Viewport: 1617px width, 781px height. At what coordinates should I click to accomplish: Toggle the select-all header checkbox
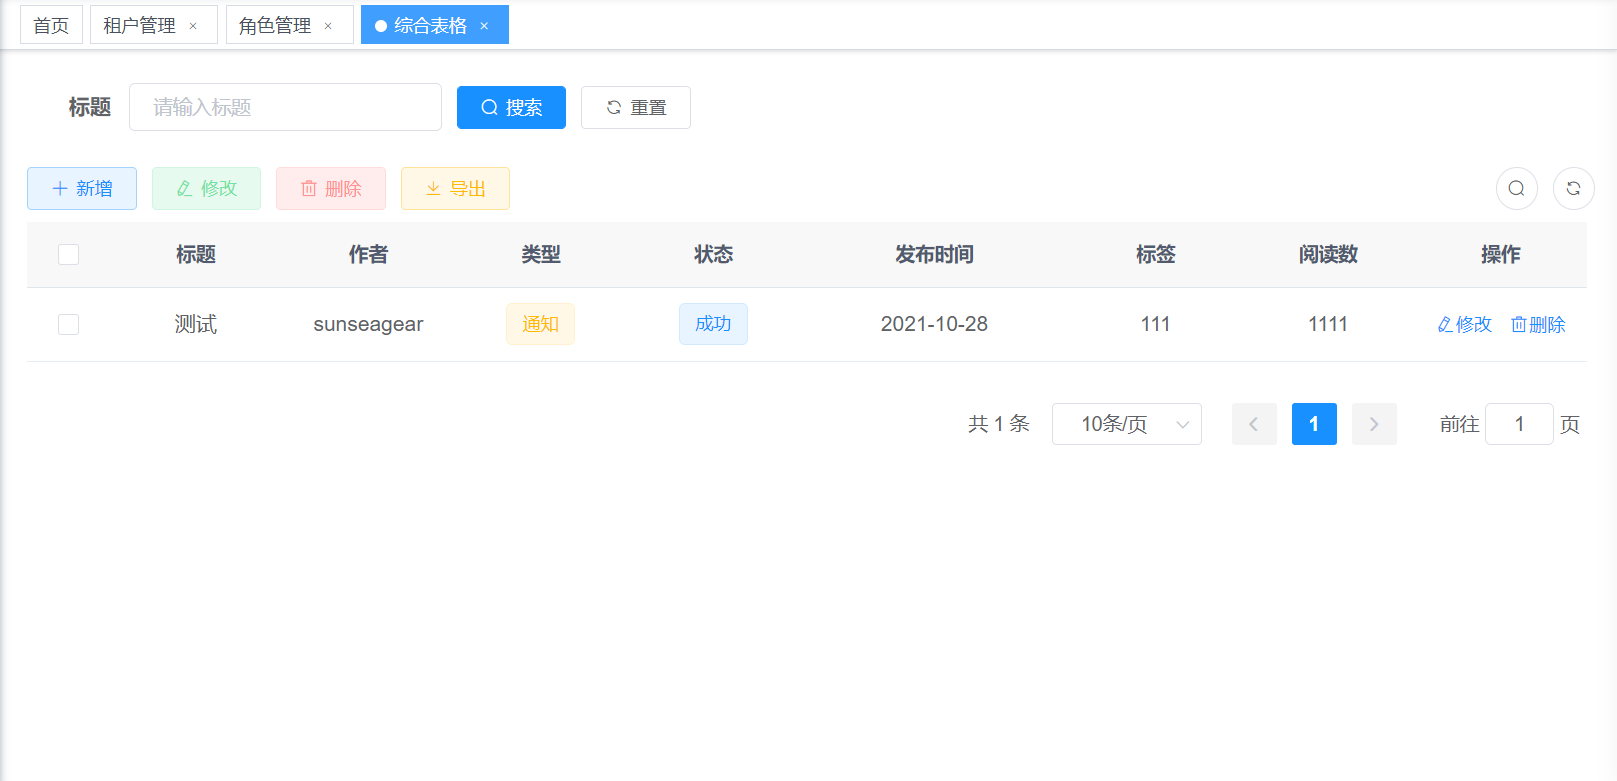[68, 254]
